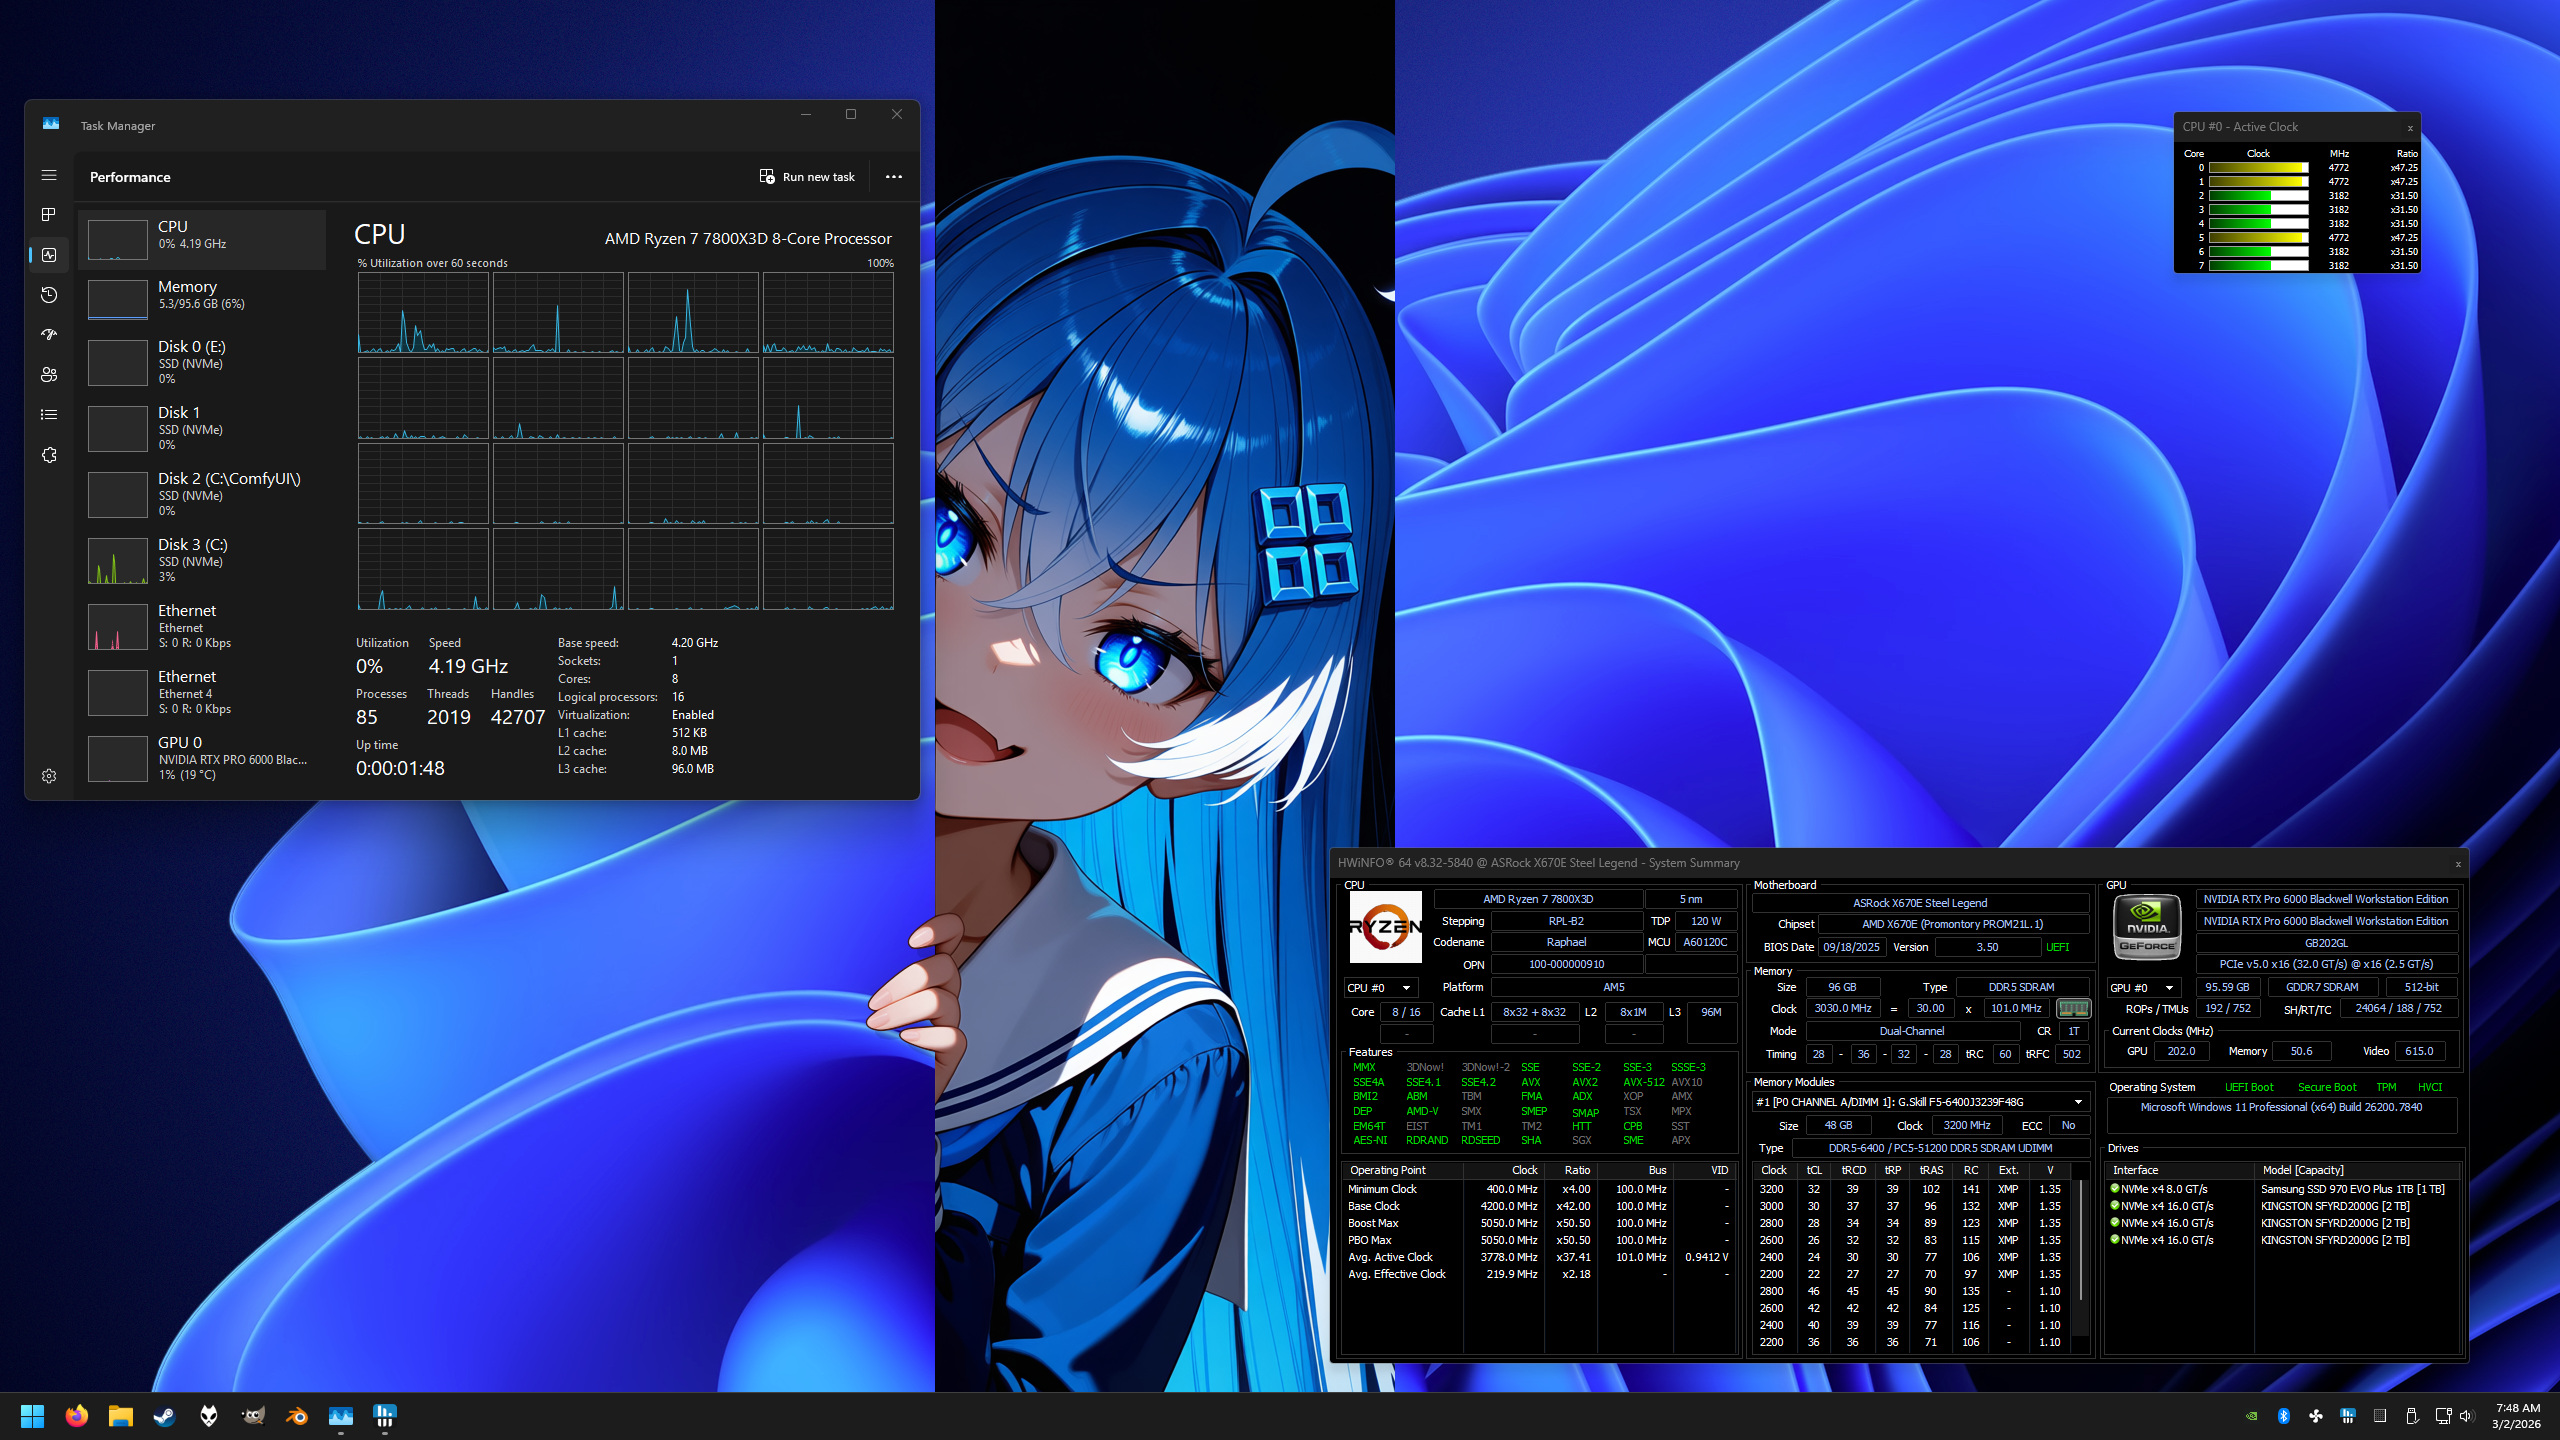The width and height of the screenshot is (2560, 1440).
Task: Select Disk 3 (C:) graph thumbnail
Action: point(118,561)
